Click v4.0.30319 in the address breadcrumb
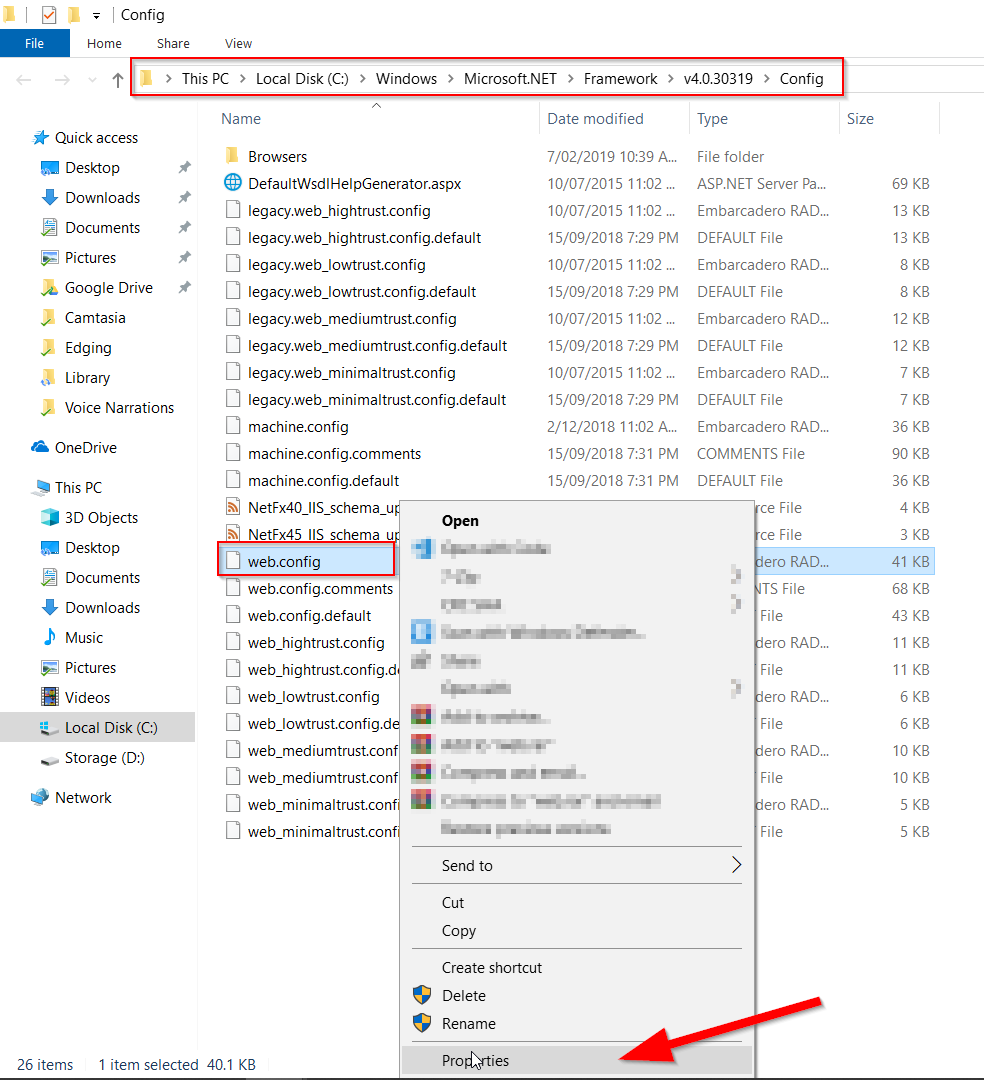984x1080 pixels. pos(718,79)
